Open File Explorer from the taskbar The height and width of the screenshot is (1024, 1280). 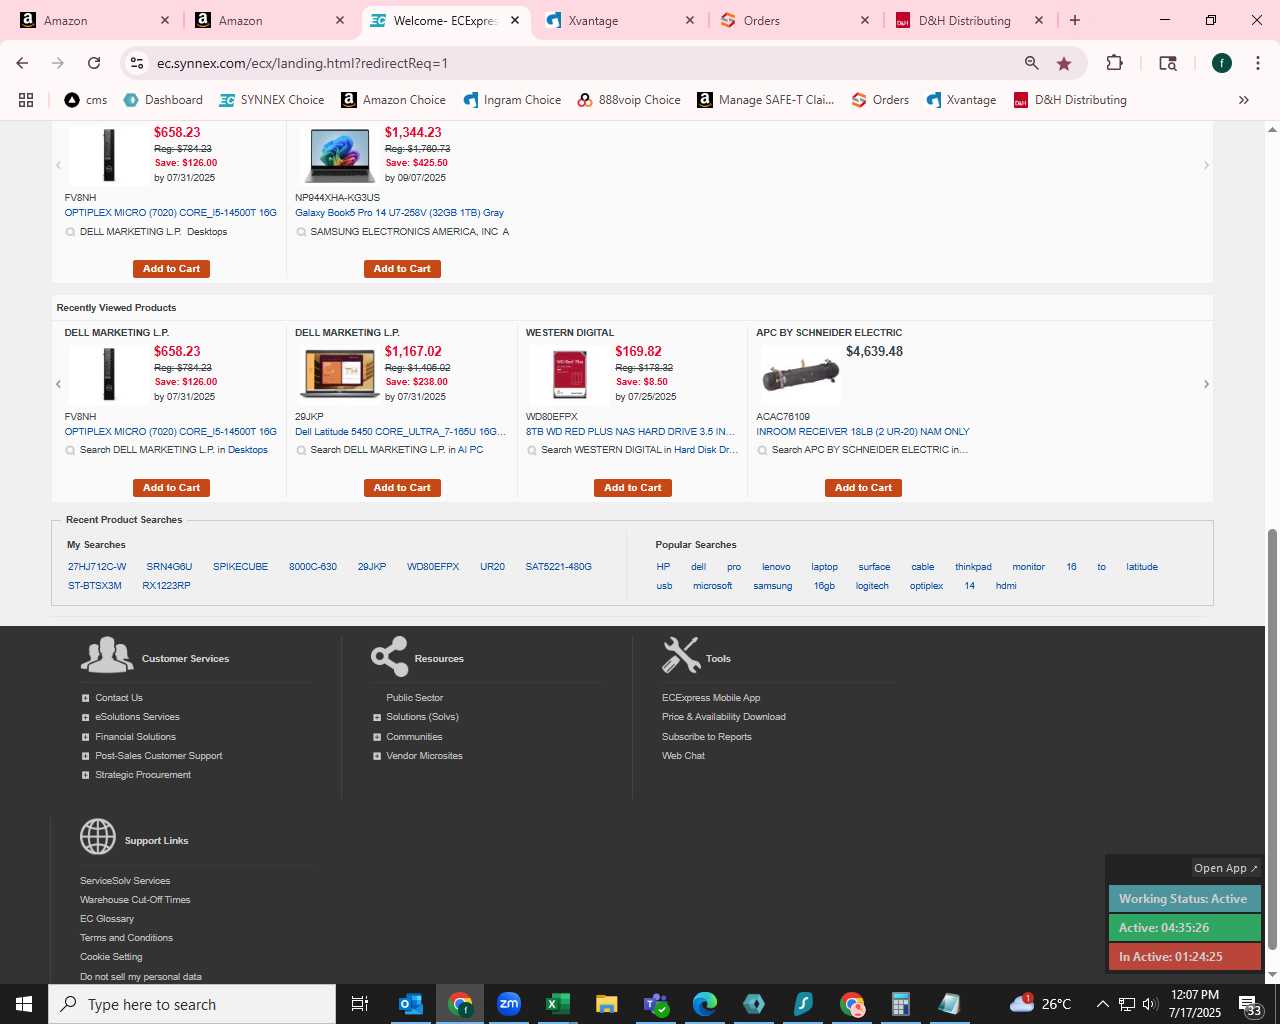[606, 1004]
